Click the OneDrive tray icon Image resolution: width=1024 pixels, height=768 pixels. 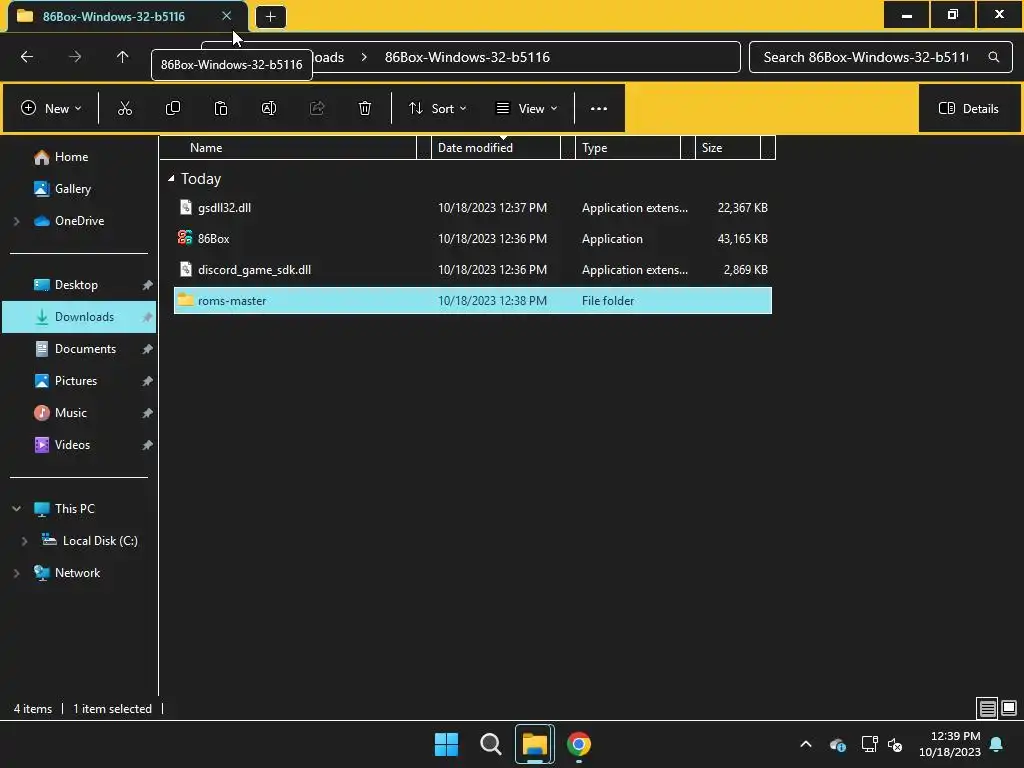(x=838, y=744)
